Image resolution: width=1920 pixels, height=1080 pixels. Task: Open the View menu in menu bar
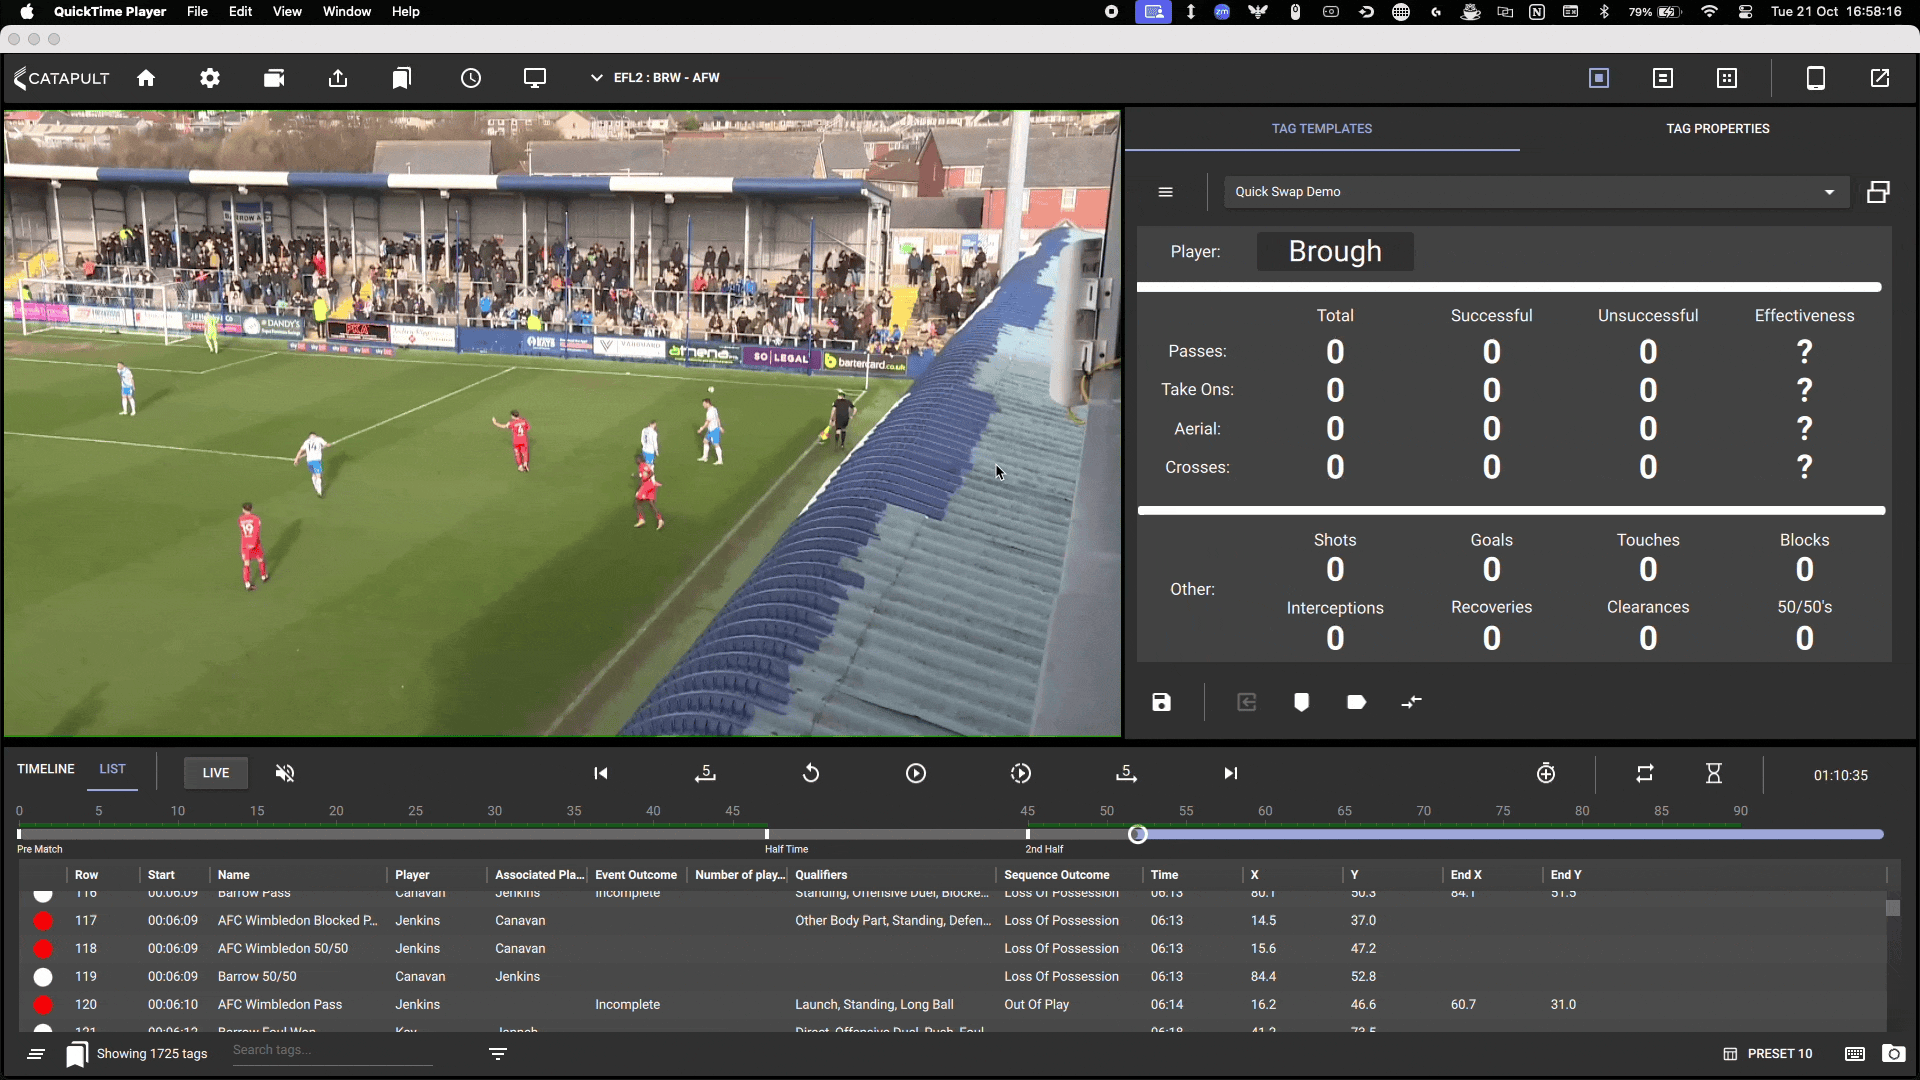pos(287,12)
